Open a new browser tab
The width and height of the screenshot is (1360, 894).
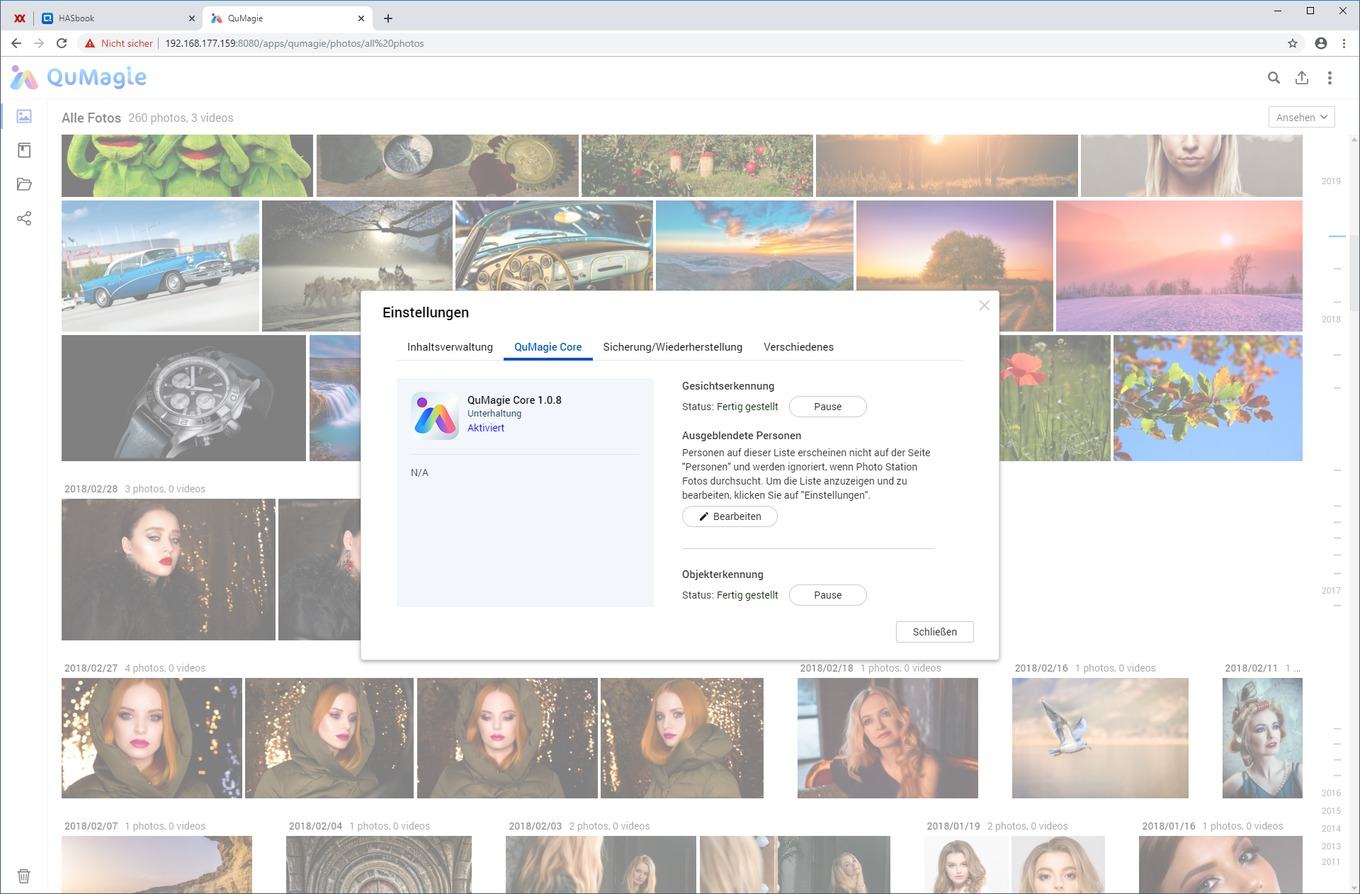coord(388,18)
